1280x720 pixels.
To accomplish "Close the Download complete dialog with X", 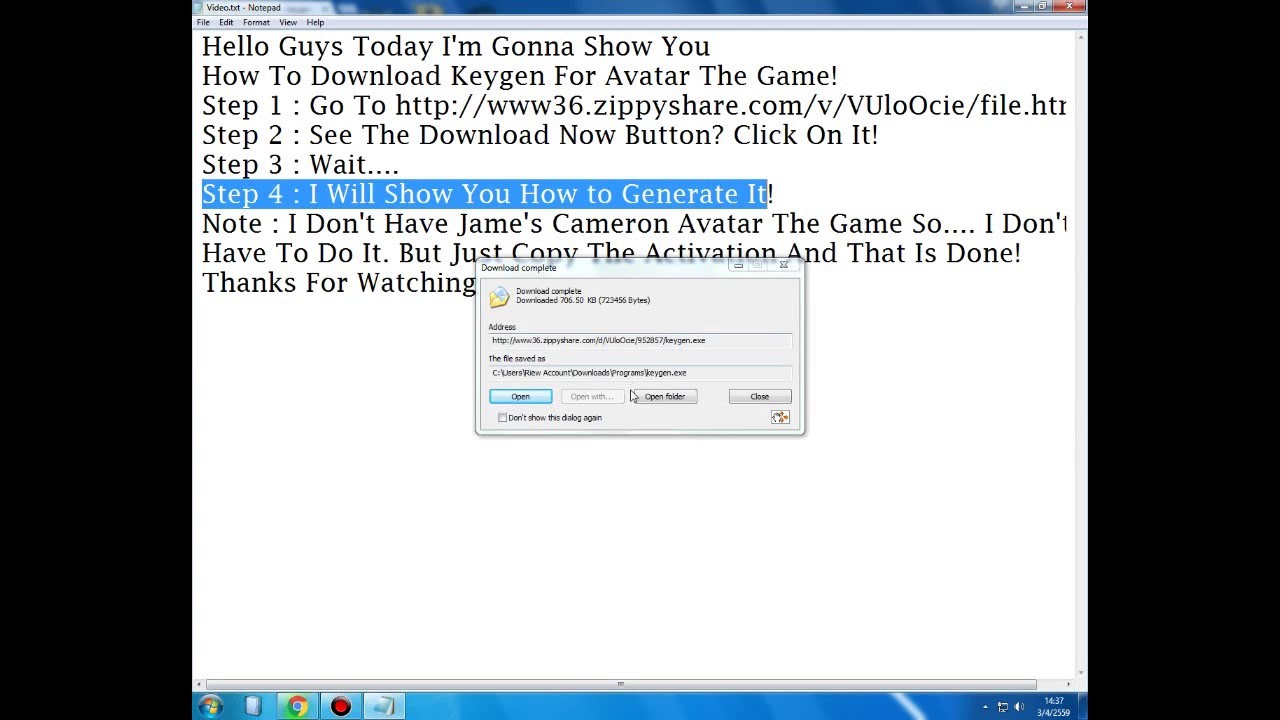I will pos(783,266).
